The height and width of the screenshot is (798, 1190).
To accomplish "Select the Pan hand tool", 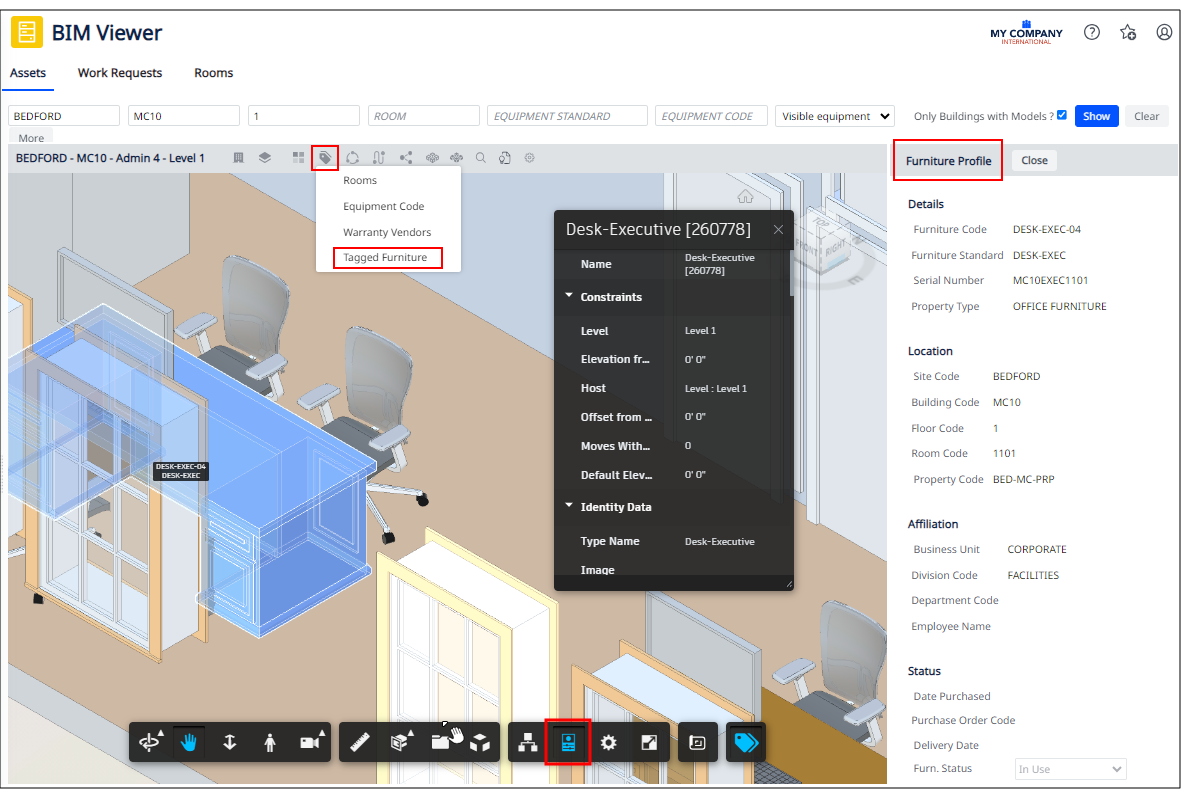I will 189,742.
